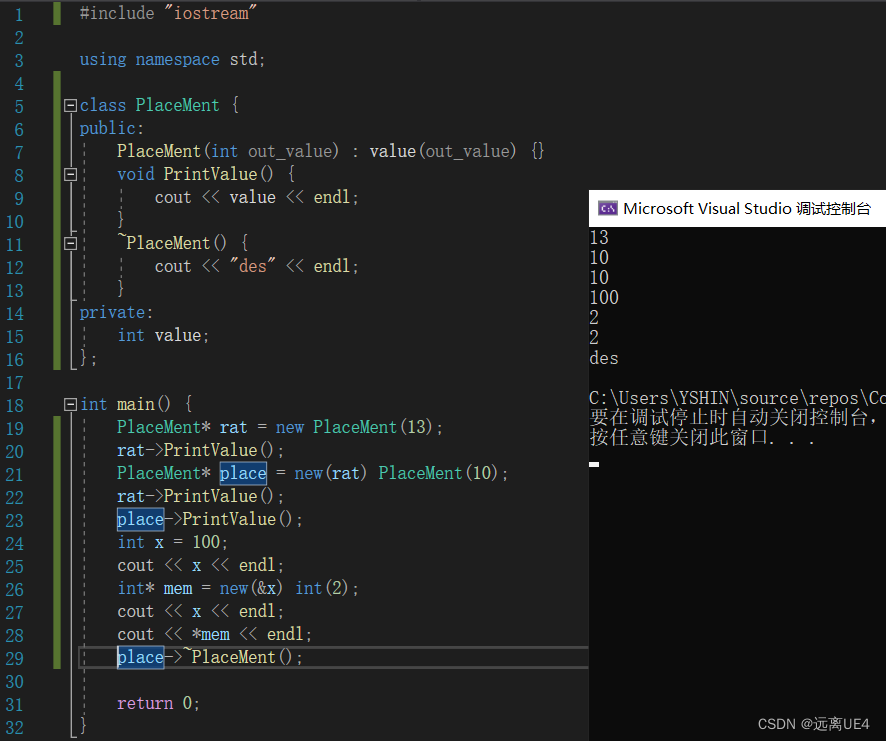Click the 'return 0;' statement
The height and width of the screenshot is (741, 886).
tap(158, 704)
